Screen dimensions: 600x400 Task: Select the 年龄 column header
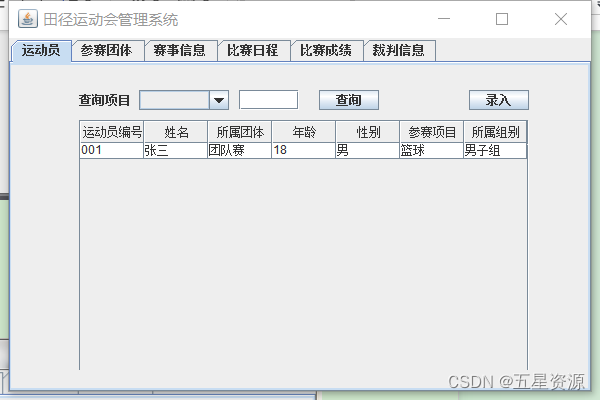(x=303, y=132)
